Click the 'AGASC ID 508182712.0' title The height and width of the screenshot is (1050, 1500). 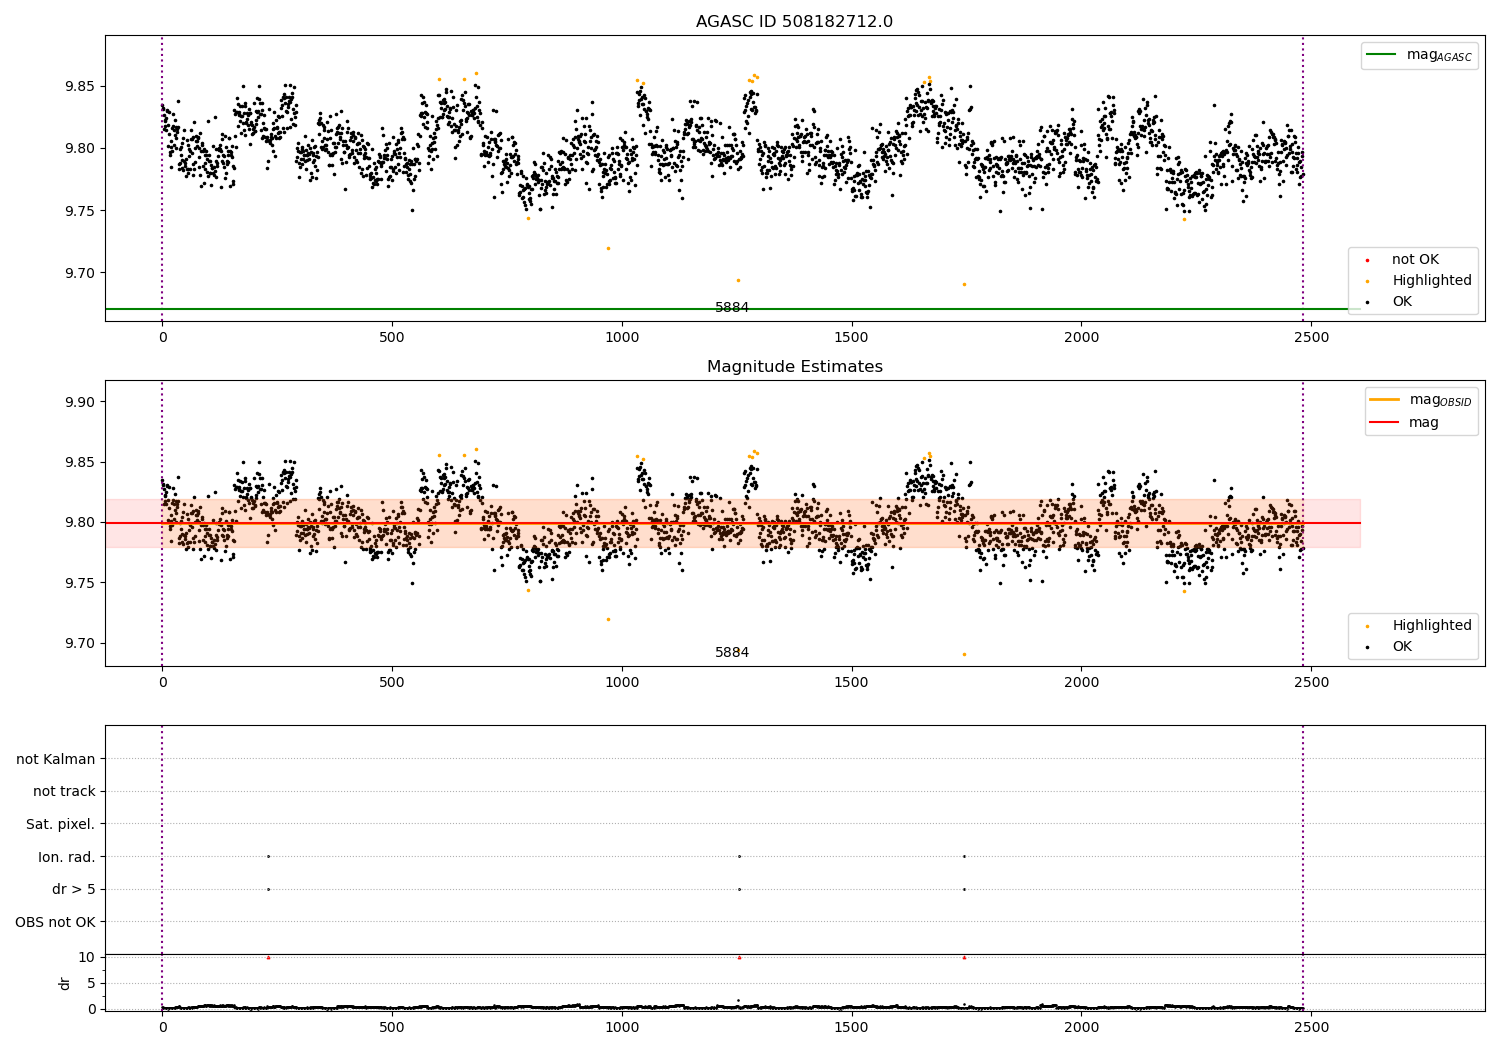click(x=794, y=22)
